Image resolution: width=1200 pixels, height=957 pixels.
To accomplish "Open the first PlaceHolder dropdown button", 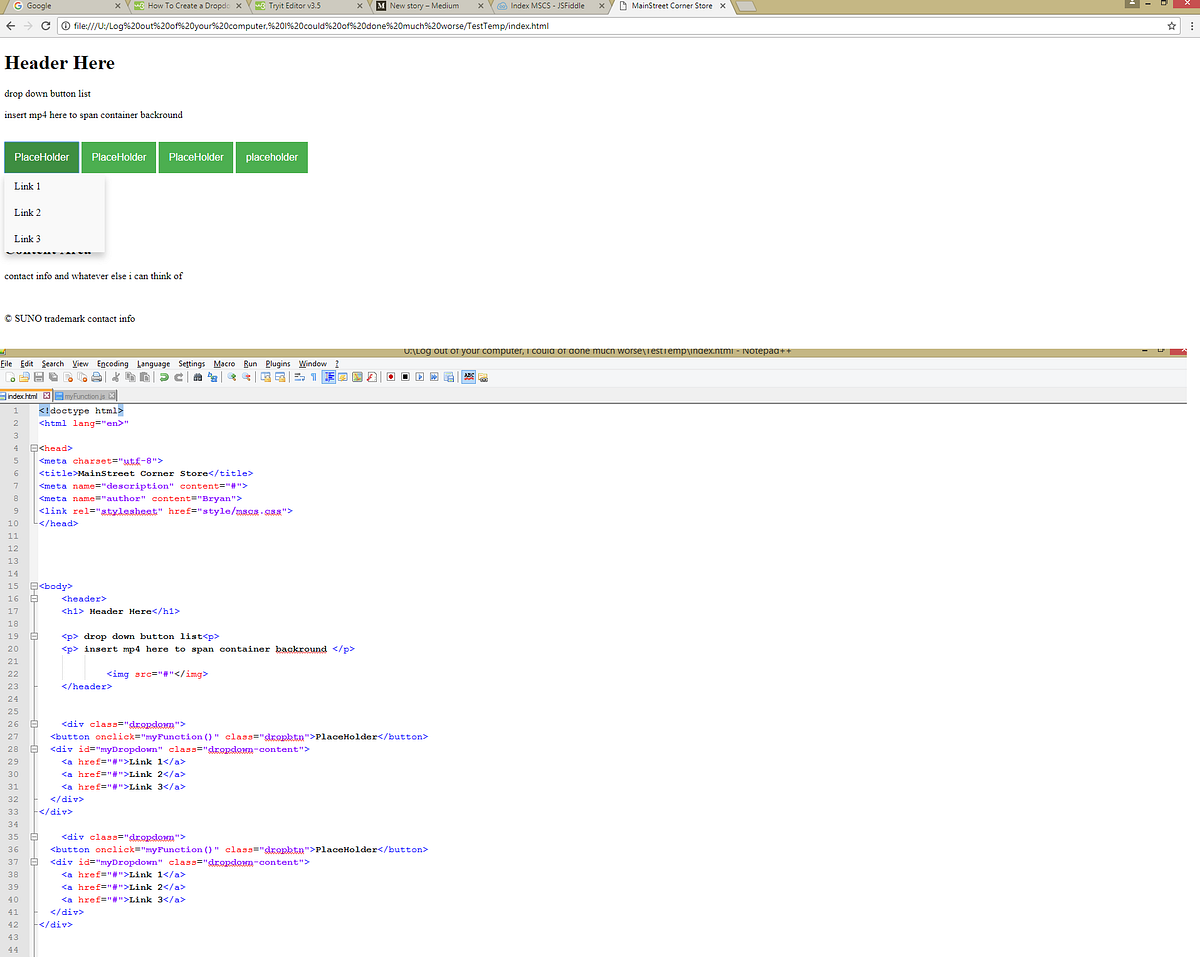I will pos(41,157).
